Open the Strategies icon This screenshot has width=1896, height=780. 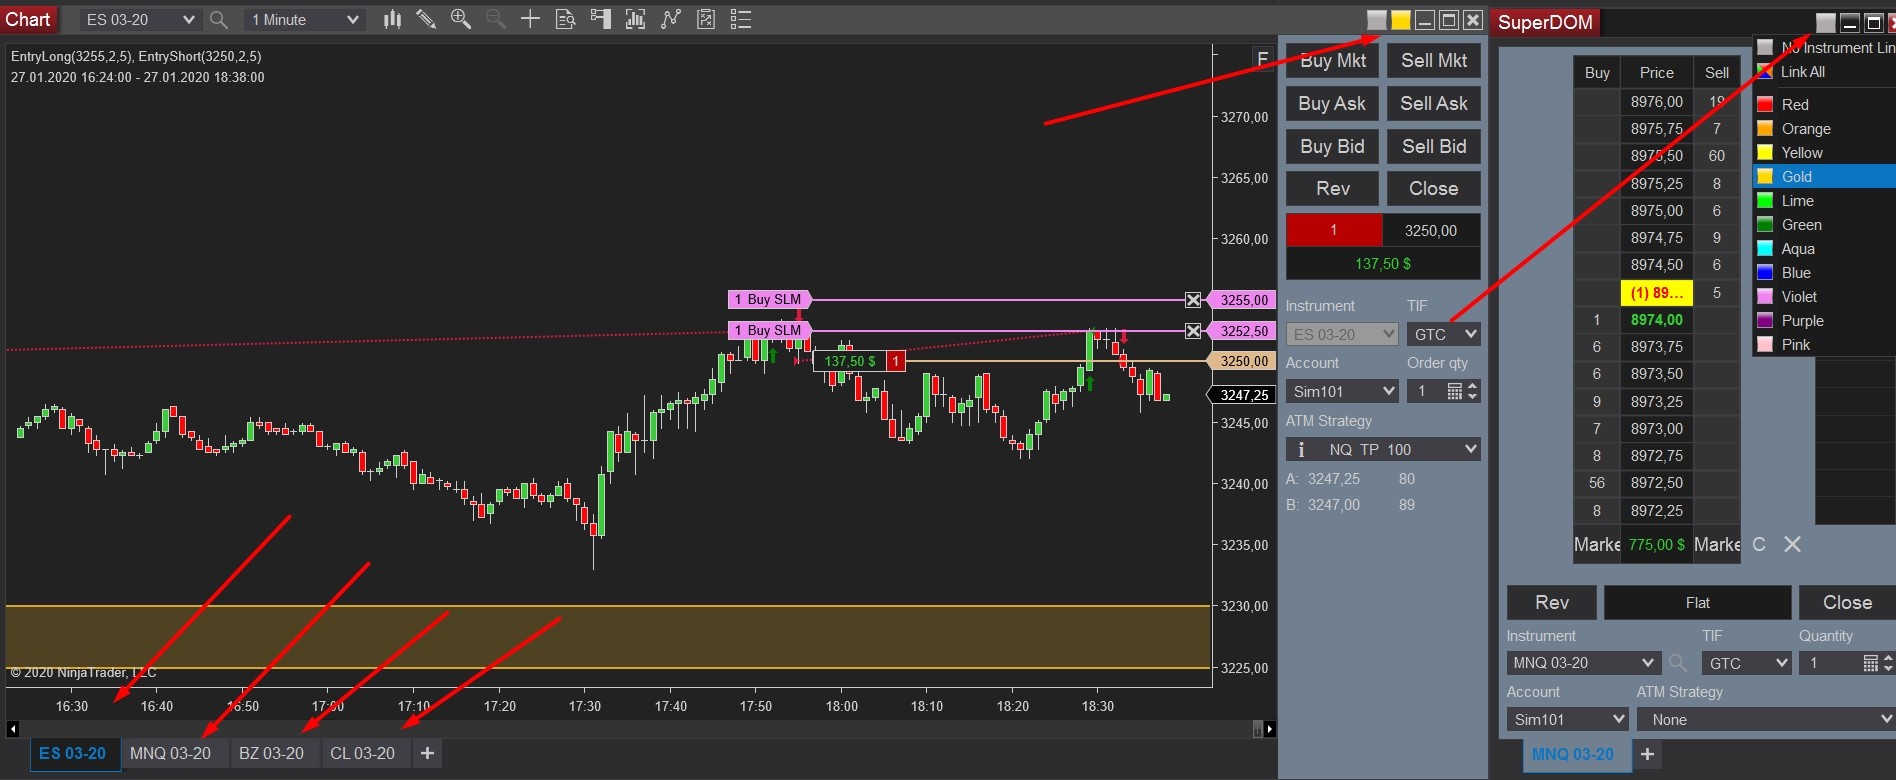[x=670, y=19]
